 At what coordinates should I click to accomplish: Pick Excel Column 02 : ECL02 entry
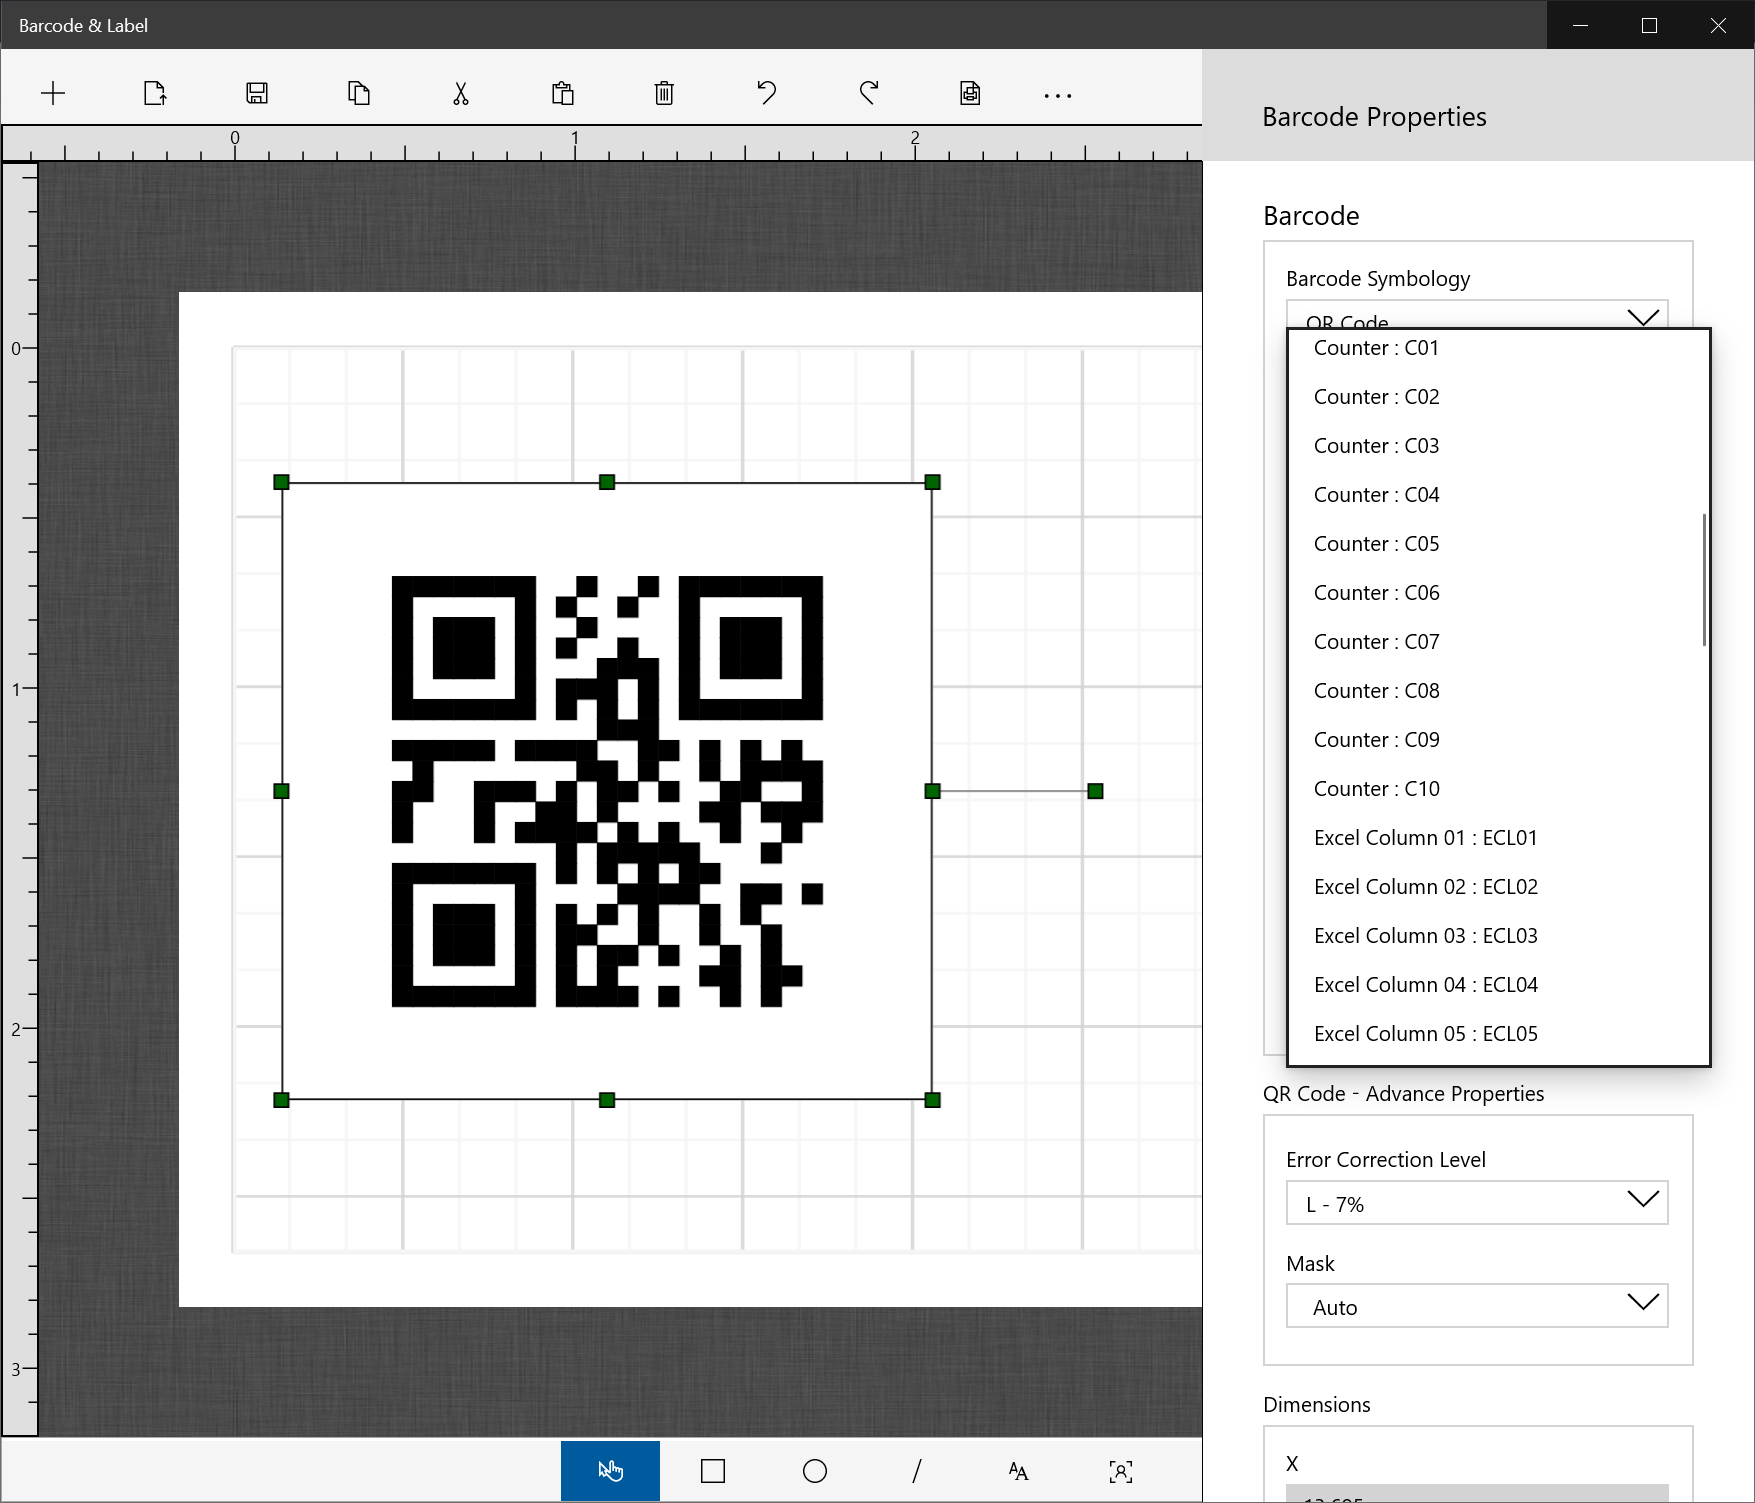click(x=1498, y=887)
